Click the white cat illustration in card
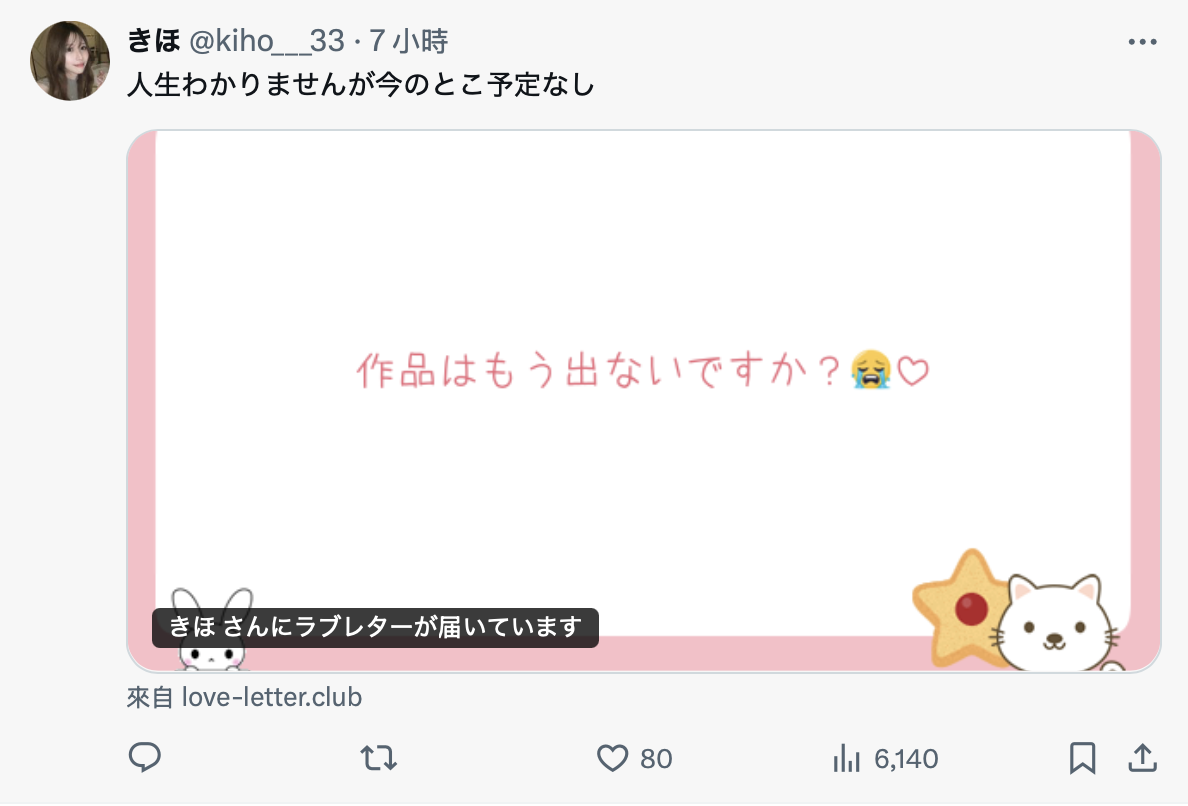 (x=1056, y=625)
